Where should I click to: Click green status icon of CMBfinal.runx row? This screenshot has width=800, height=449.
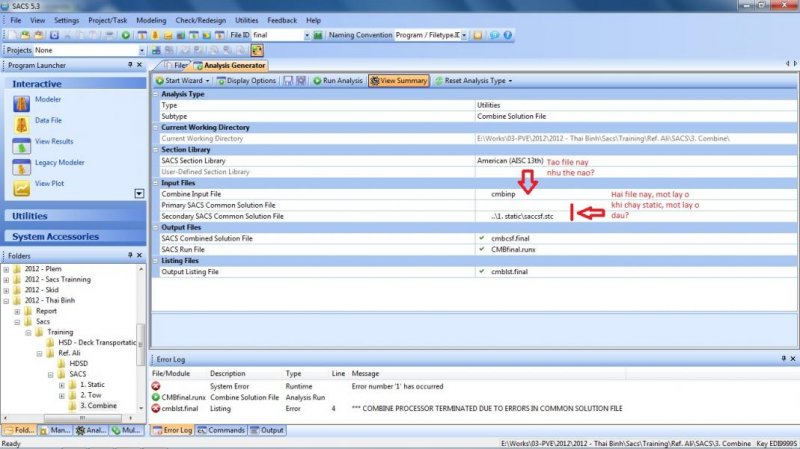156,397
